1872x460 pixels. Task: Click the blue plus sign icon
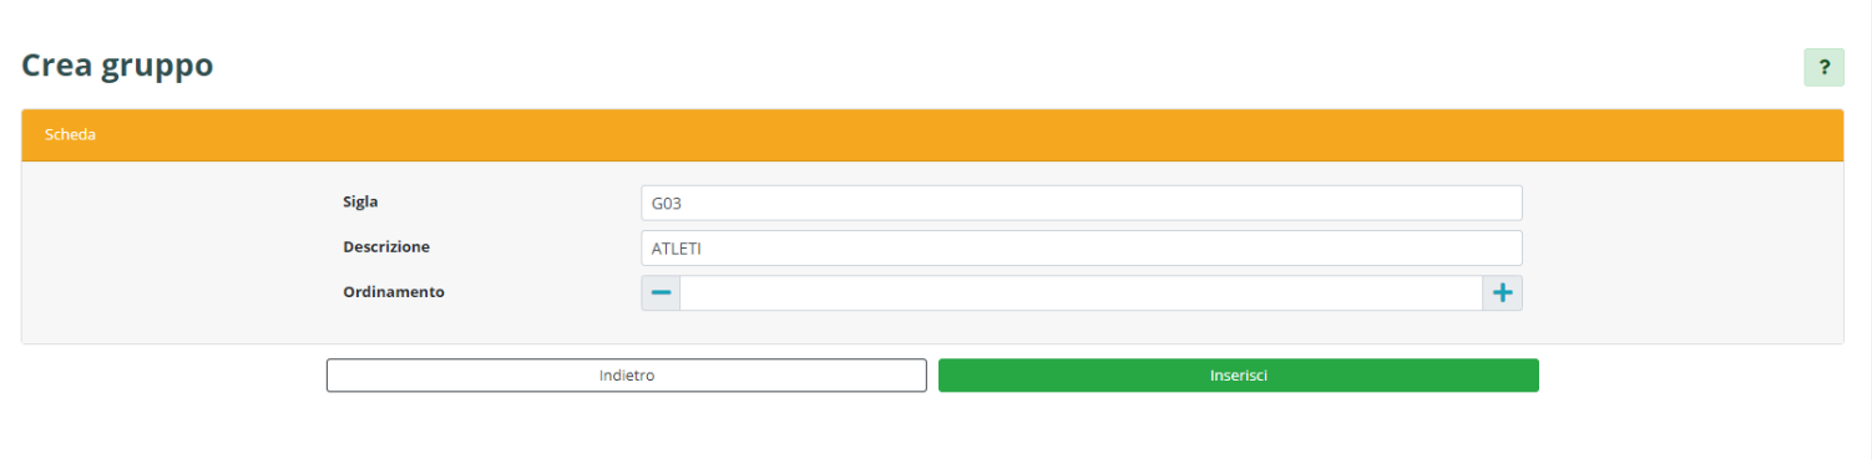tap(1502, 293)
